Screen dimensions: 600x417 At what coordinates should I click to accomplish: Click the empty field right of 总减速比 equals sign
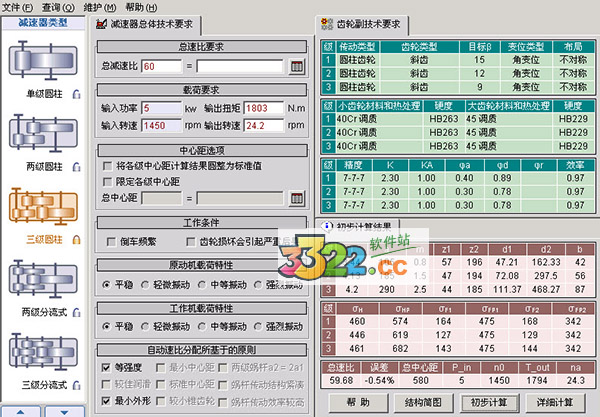pyautogui.click(x=240, y=67)
